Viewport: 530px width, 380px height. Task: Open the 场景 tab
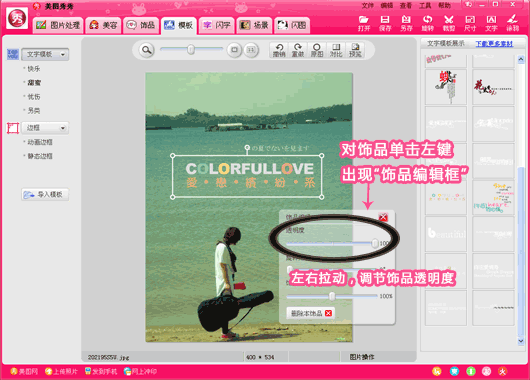[x=254, y=25]
